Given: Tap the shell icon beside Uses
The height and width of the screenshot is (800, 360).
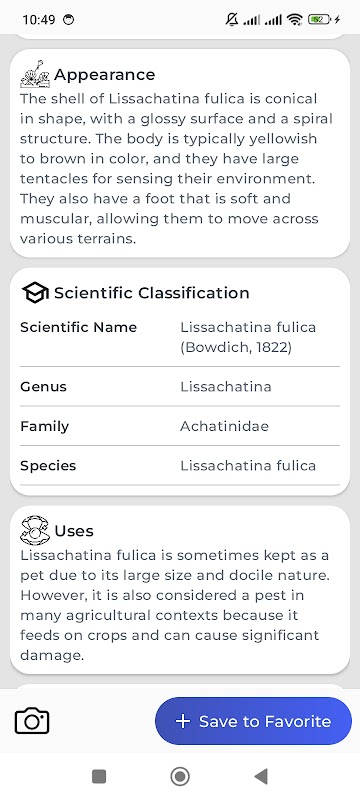Looking at the screenshot, I should [x=35, y=530].
